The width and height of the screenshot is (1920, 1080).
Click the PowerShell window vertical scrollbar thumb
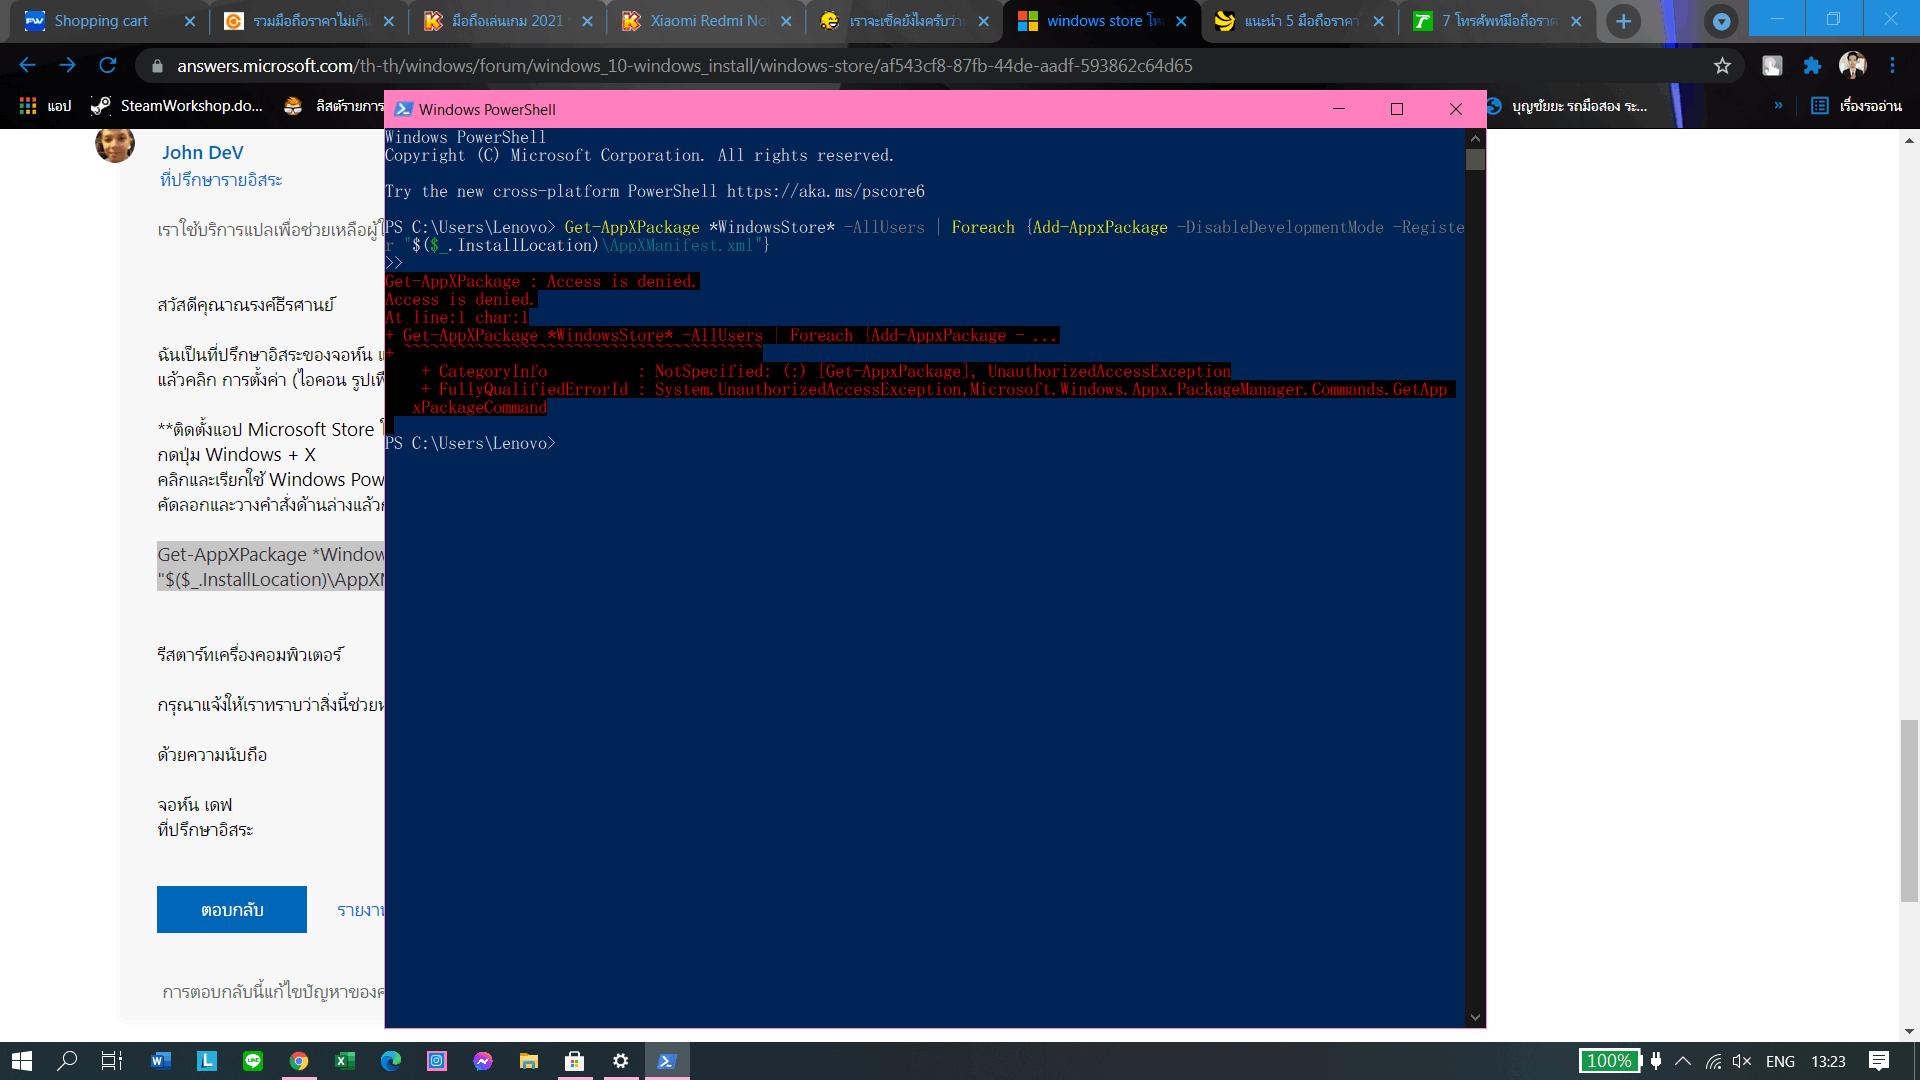1475,160
